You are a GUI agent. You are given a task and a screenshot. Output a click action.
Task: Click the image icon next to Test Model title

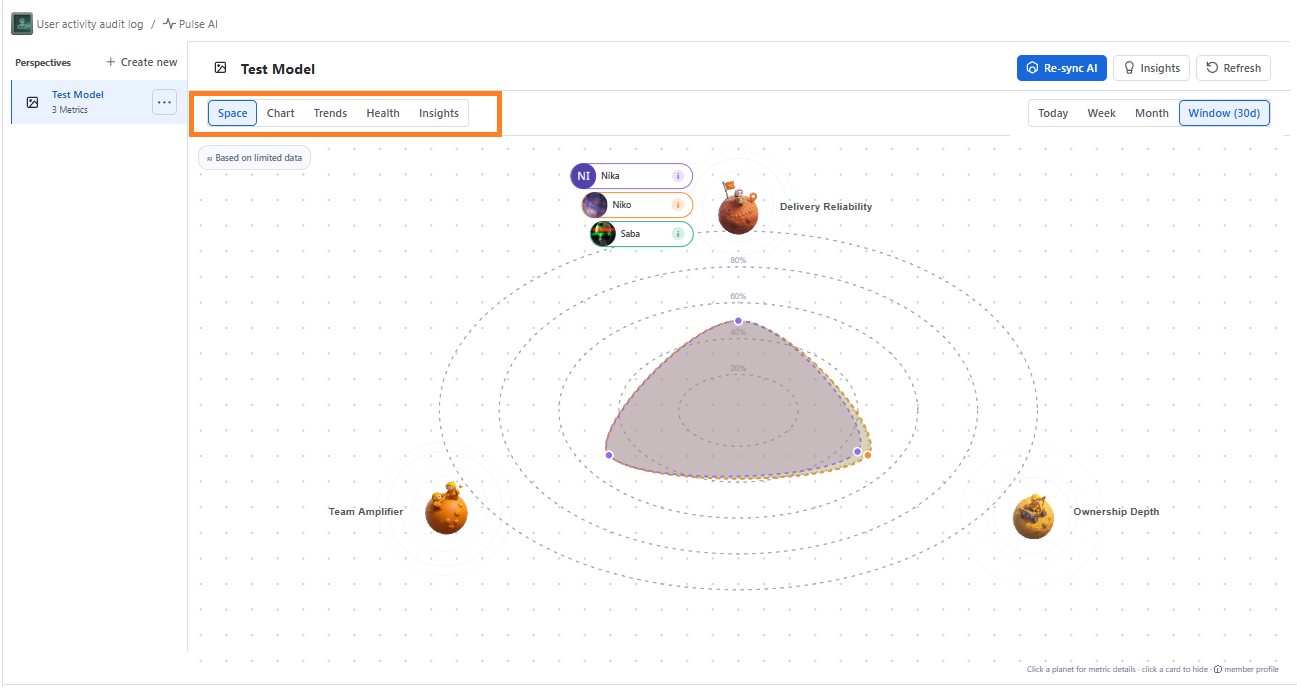pyautogui.click(x=221, y=68)
